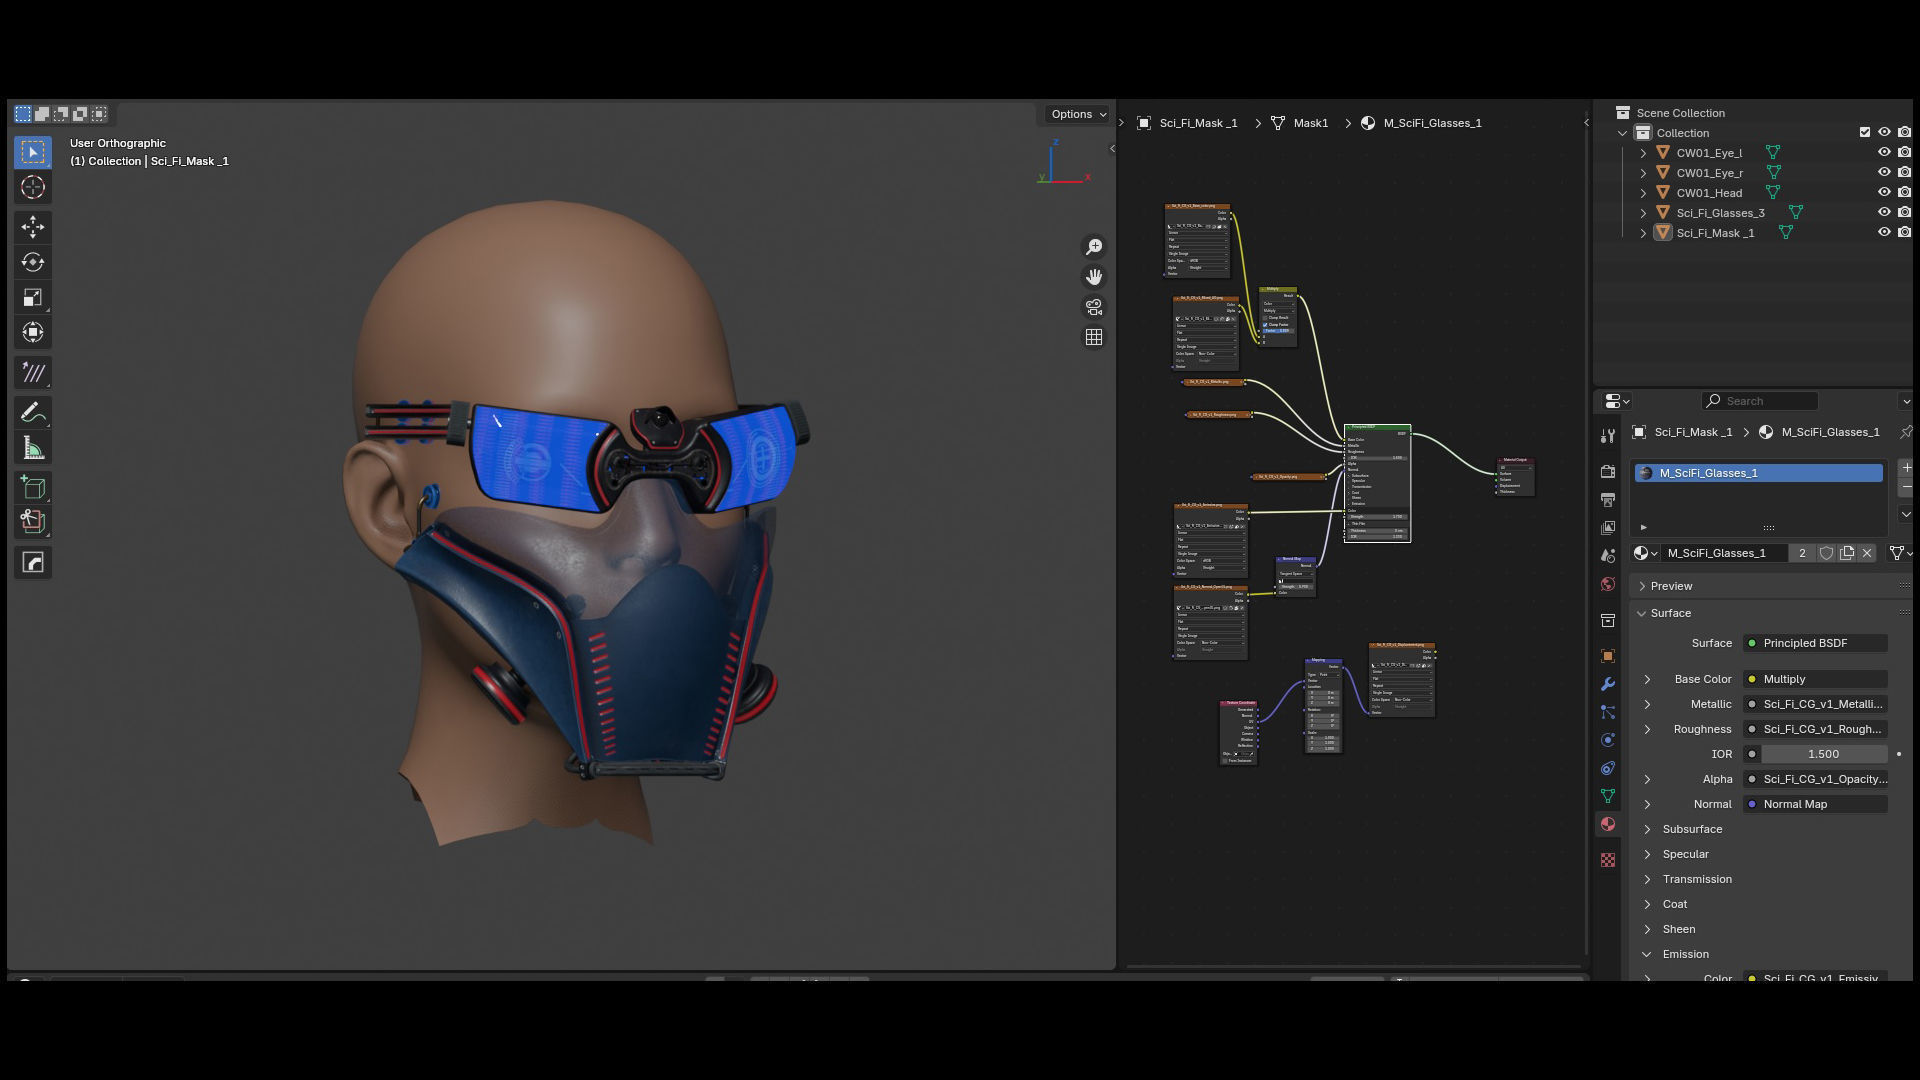
Task: Open the Scene properties tab
Action: pyautogui.click(x=1608, y=555)
